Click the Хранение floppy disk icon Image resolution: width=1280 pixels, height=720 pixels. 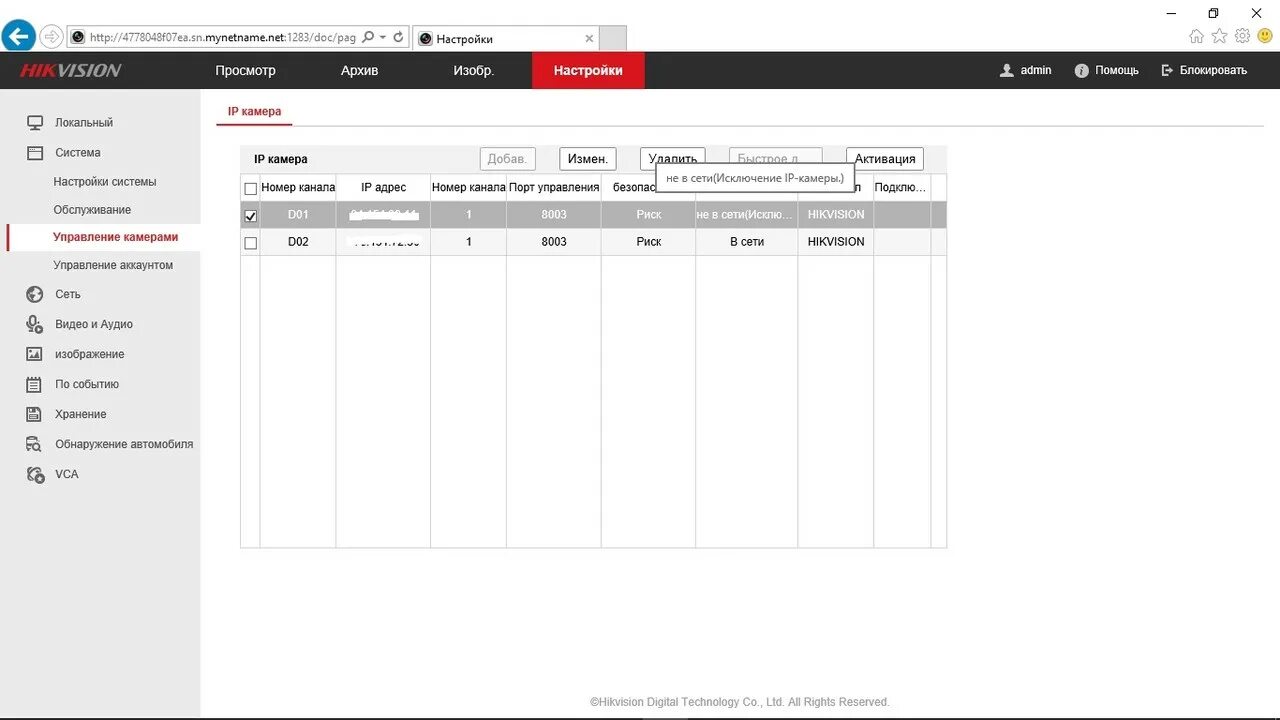pyautogui.click(x=35, y=414)
